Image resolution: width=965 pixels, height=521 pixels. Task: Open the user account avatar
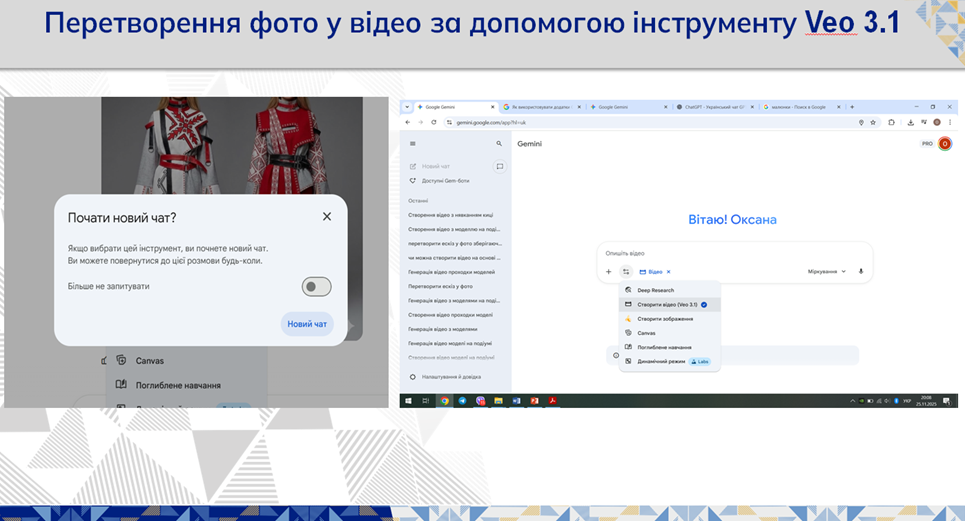945,144
